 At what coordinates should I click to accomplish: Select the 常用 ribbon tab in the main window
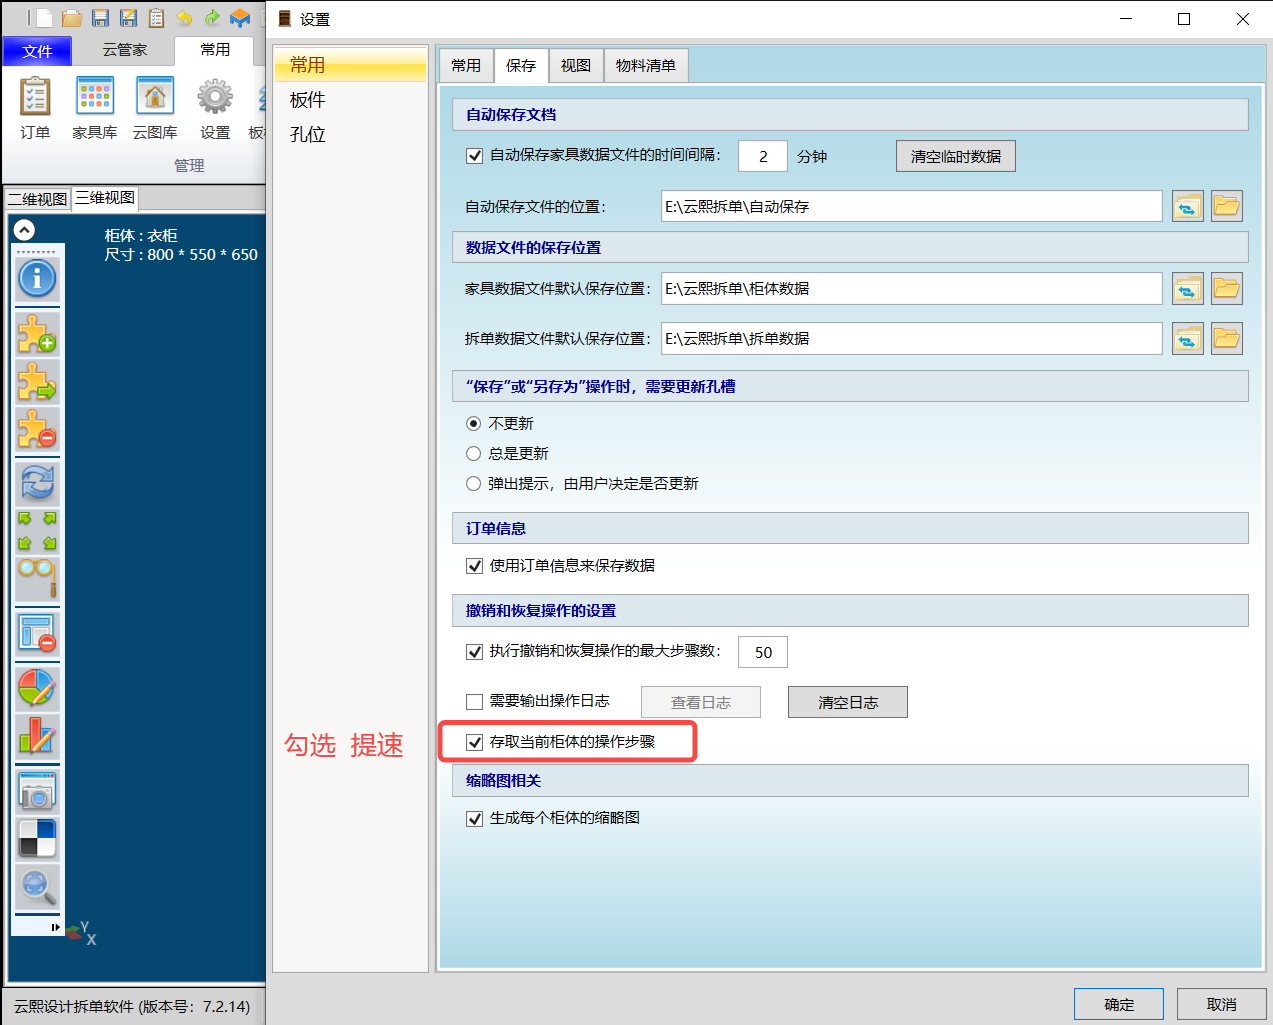tap(215, 50)
